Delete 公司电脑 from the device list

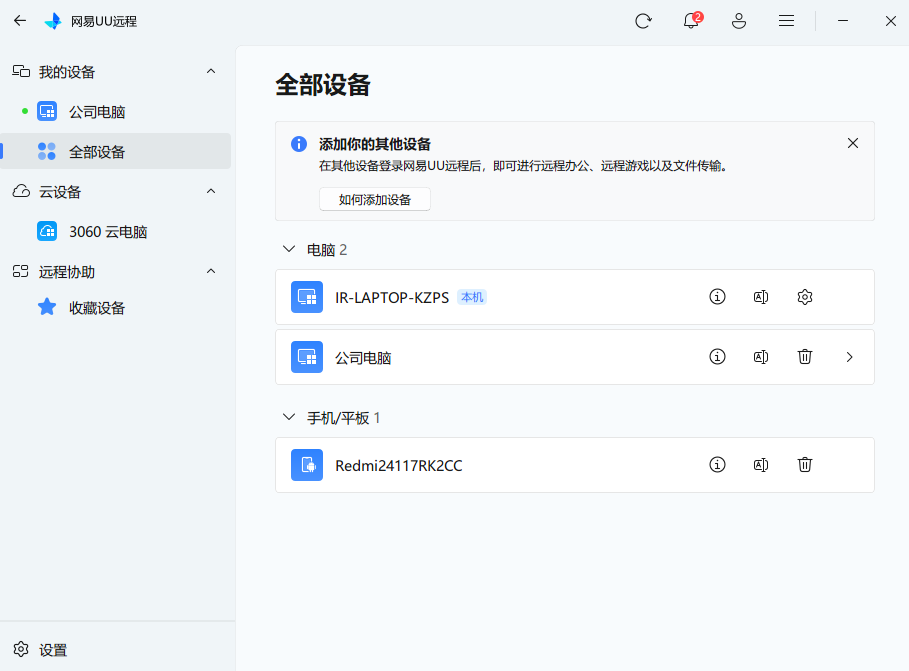[x=805, y=357]
